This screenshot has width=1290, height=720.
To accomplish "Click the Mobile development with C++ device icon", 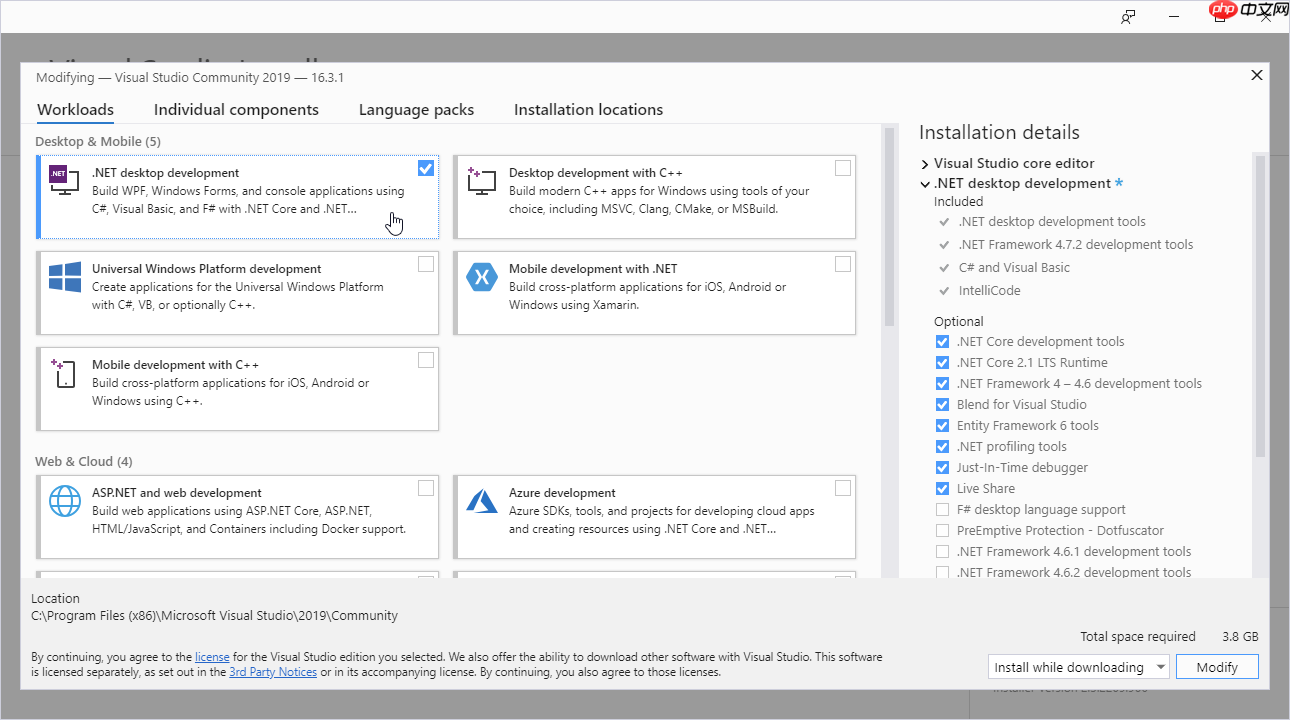I will [x=64, y=373].
